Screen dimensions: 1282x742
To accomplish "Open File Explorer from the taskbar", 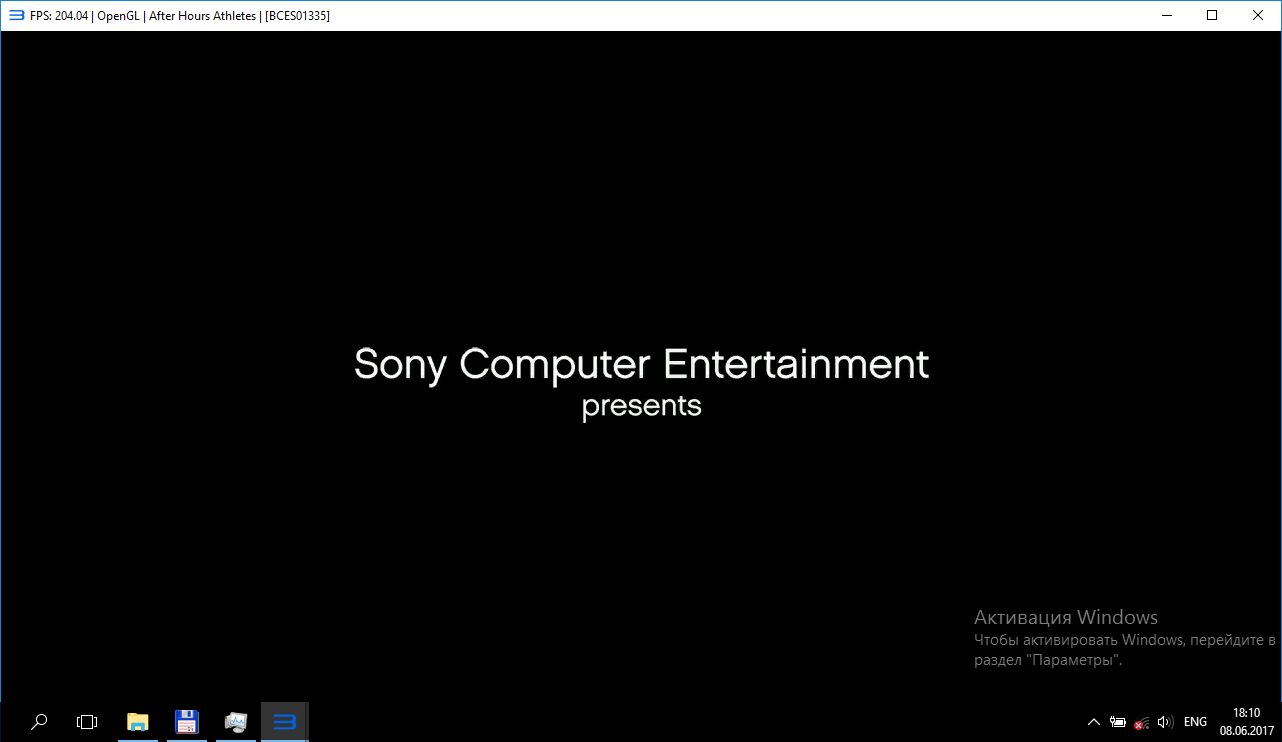I will 138,721.
